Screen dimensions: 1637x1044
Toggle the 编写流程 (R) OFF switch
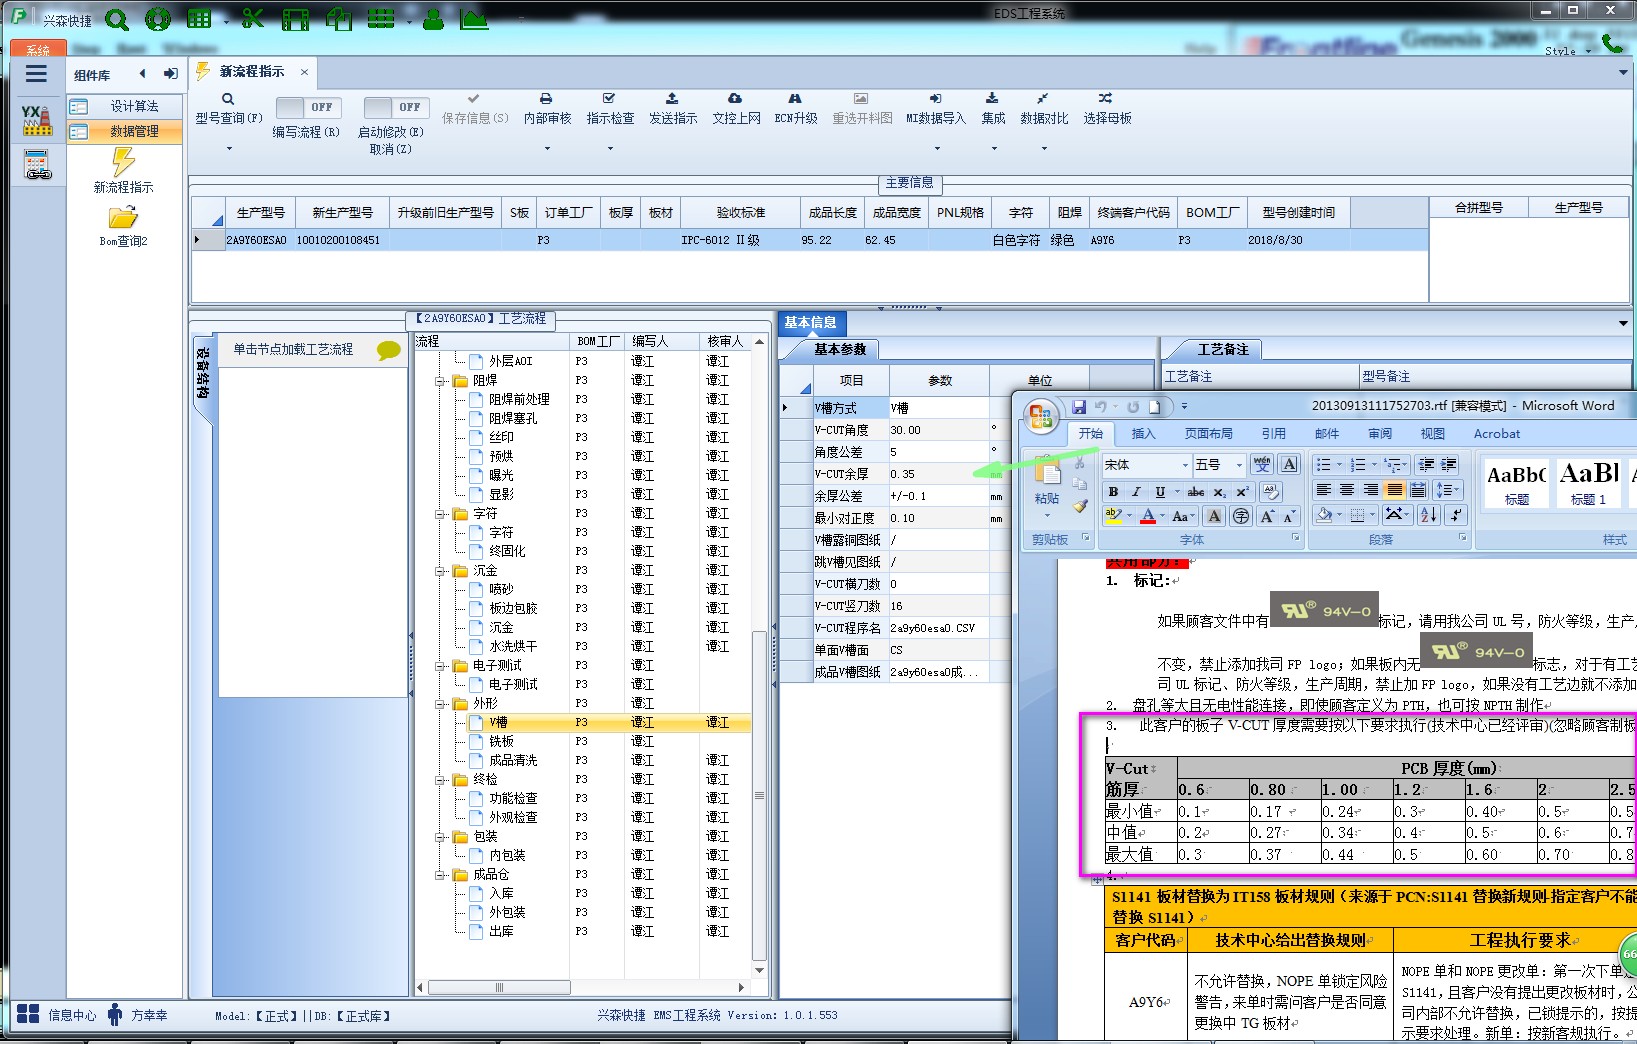(308, 107)
